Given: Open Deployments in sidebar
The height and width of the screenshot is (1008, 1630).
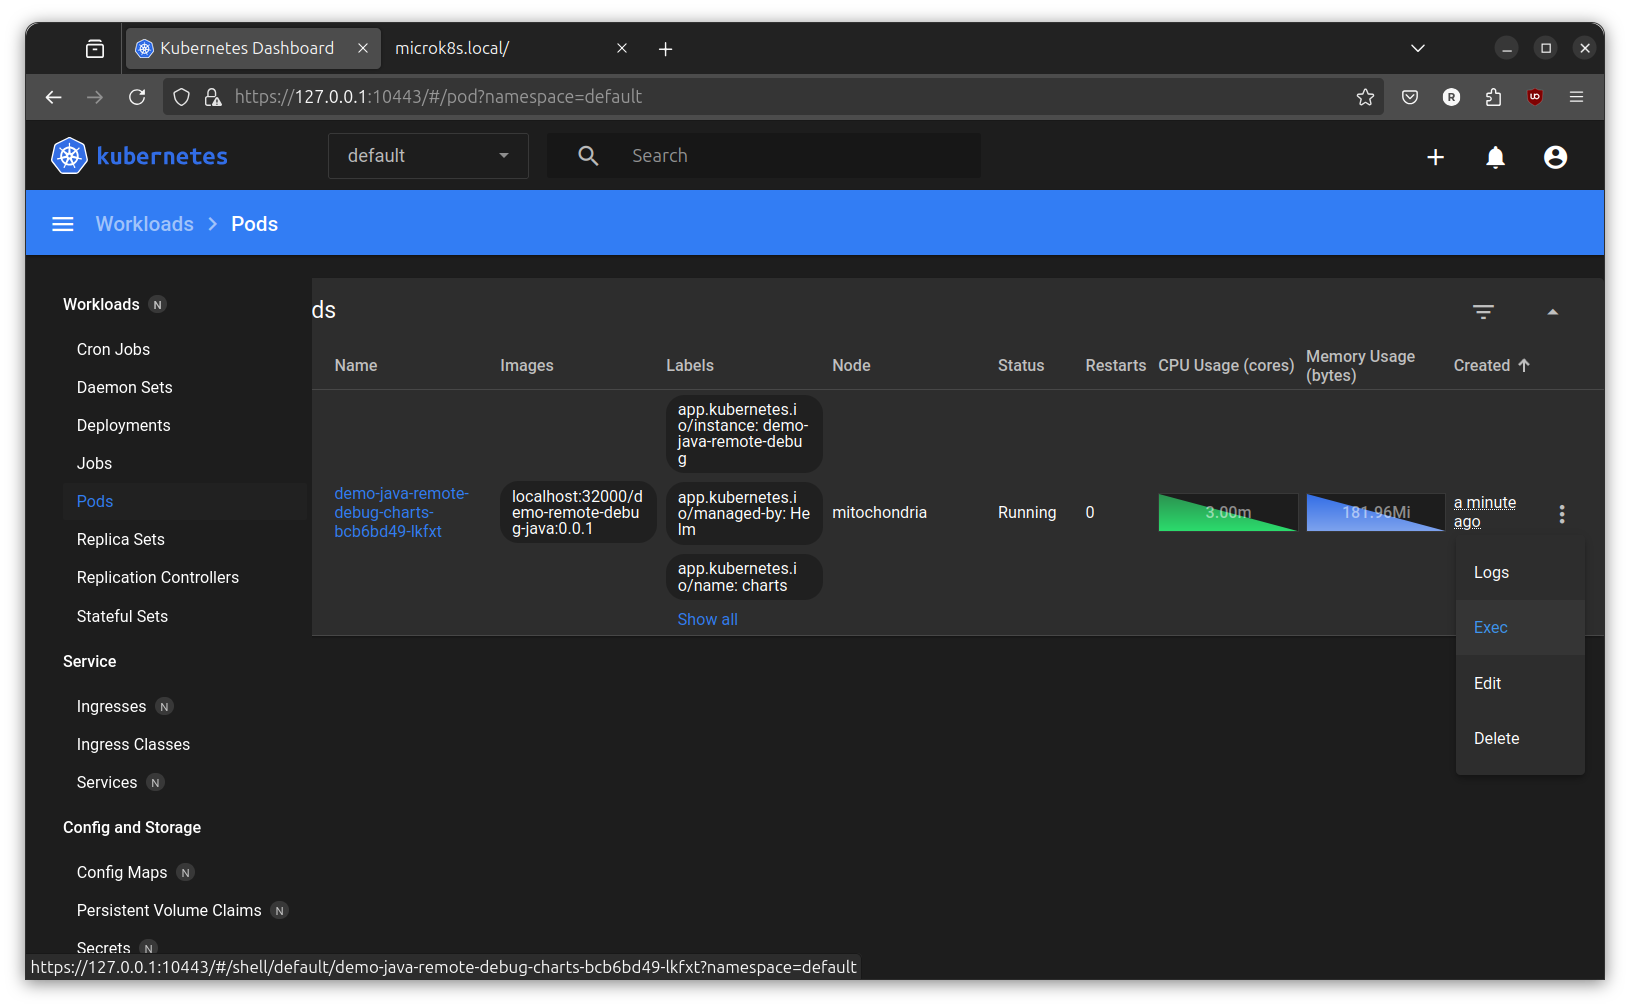Looking at the screenshot, I should (123, 426).
